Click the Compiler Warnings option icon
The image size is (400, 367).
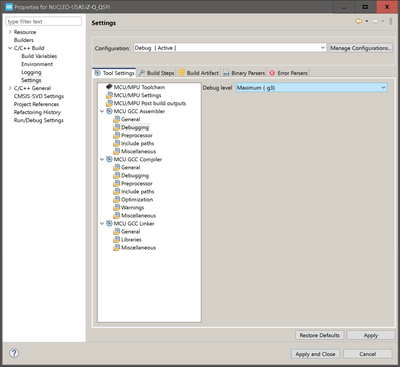point(116,207)
